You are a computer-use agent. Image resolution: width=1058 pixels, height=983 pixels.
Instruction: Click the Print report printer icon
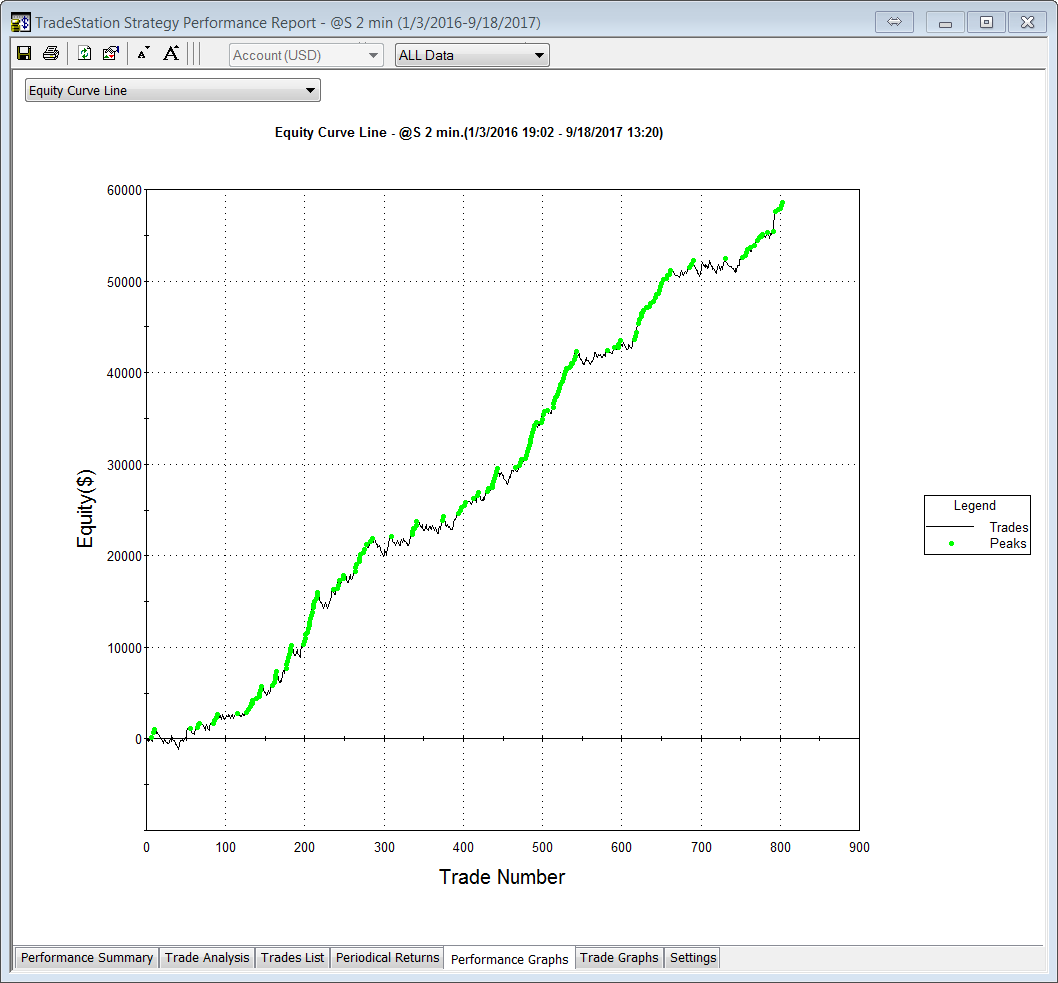coord(50,54)
